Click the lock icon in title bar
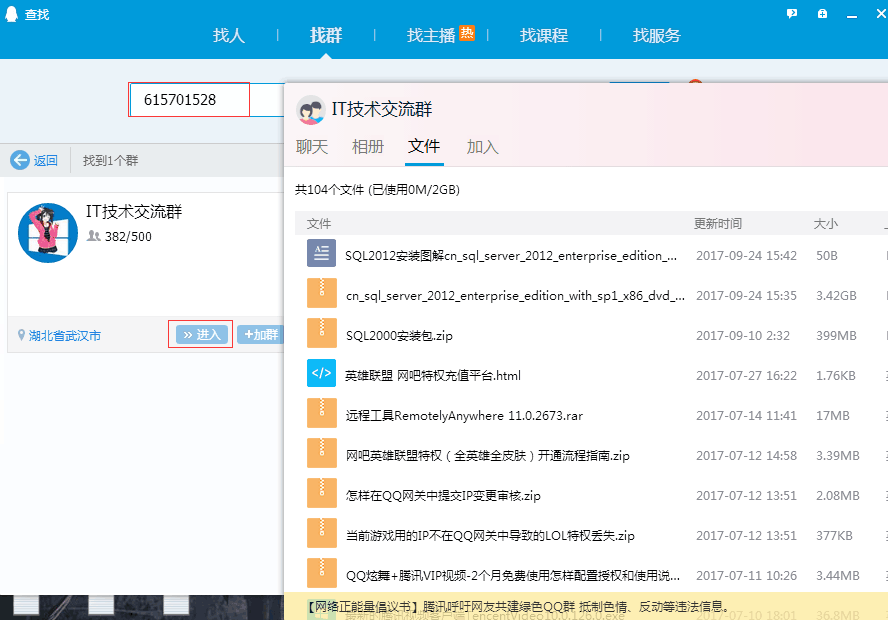 (x=822, y=14)
